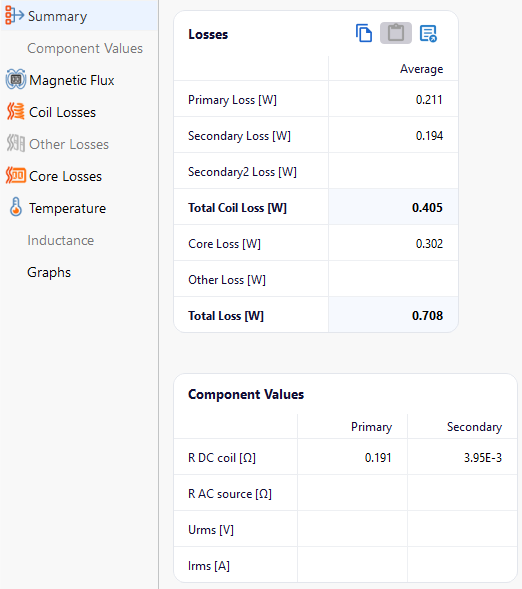This screenshot has height=589, width=522.
Task: Click the paste clipboard icon in Losses
Action: pos(396,33)
